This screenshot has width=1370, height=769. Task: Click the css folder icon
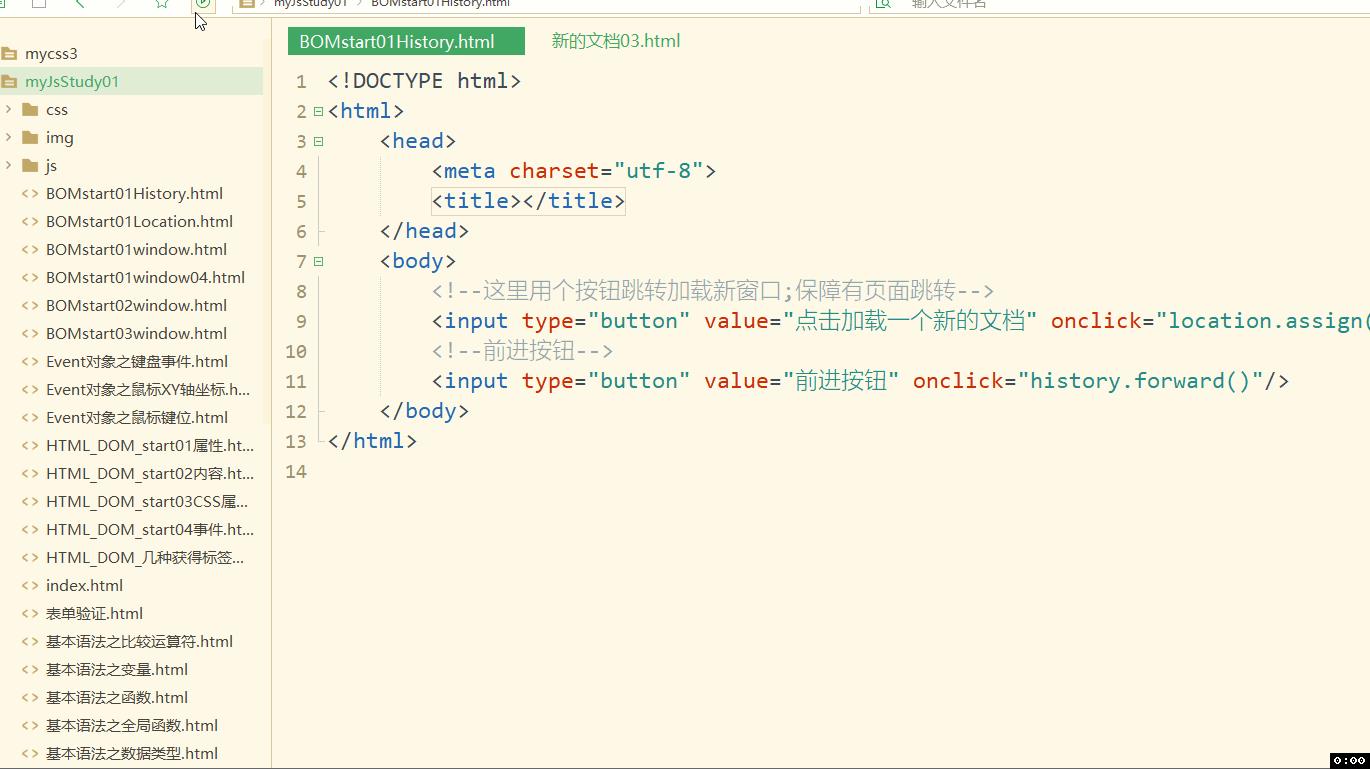point(30,109)
